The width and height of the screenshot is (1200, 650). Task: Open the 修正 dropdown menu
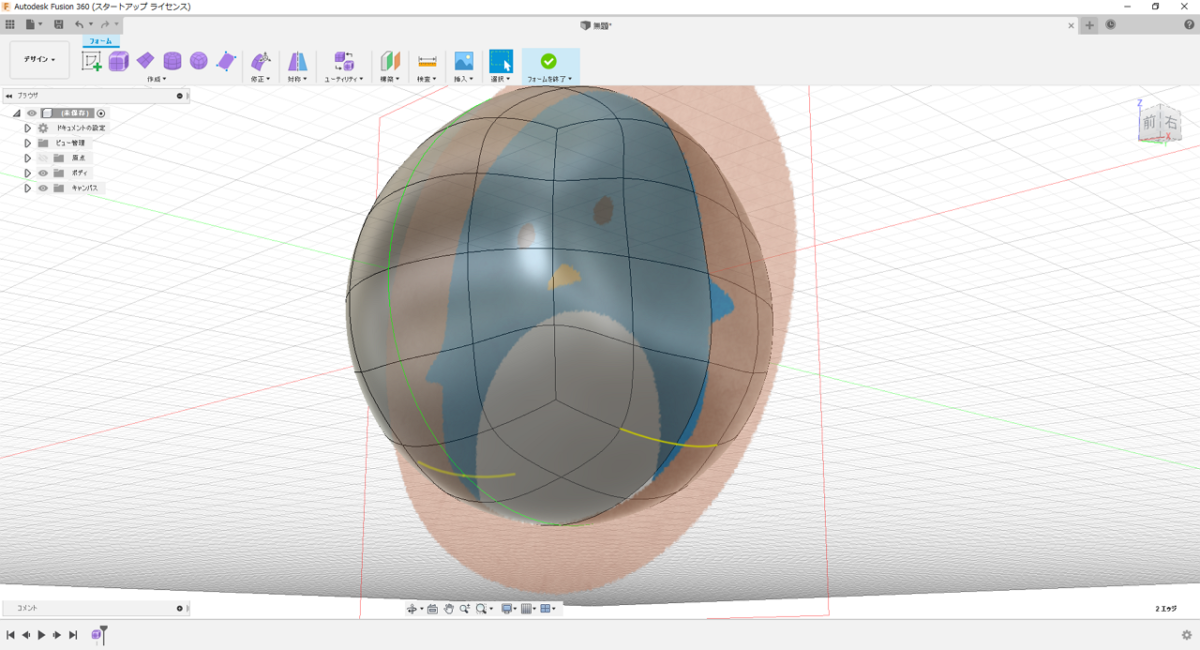click(x=261, y=79)
